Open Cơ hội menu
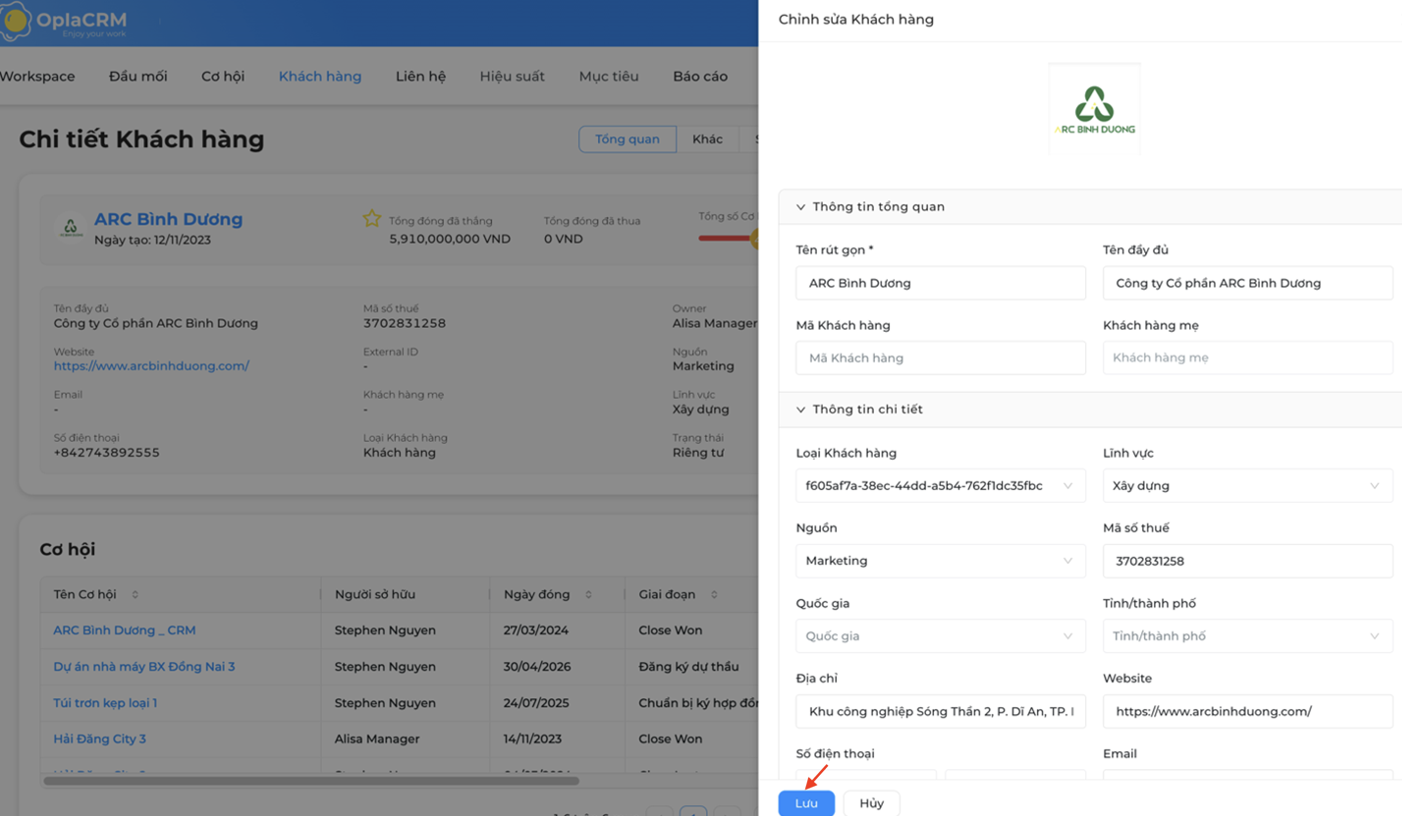 tap(223, 76)
